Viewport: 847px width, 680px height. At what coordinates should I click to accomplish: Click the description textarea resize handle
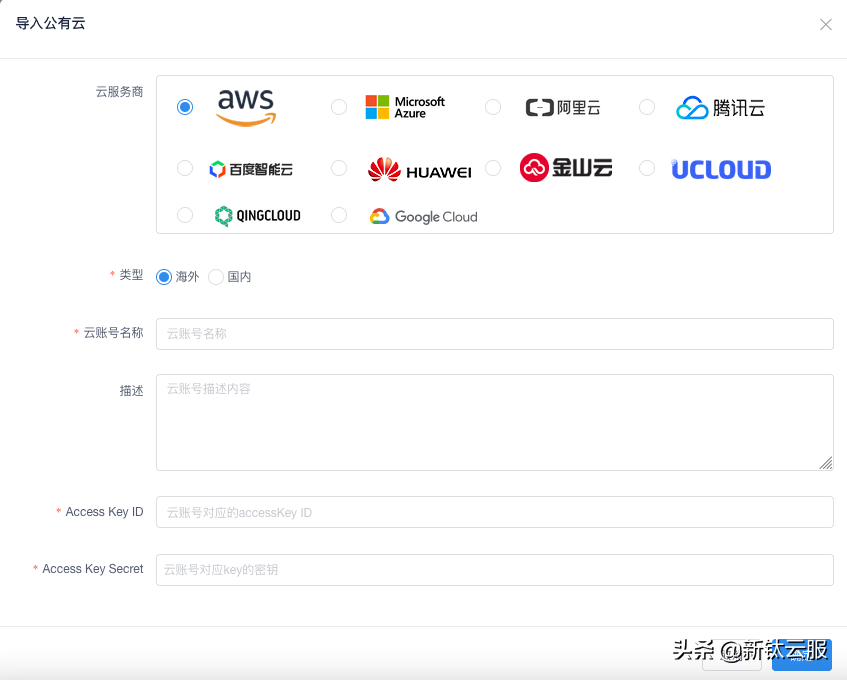click(x=826, y=463)
